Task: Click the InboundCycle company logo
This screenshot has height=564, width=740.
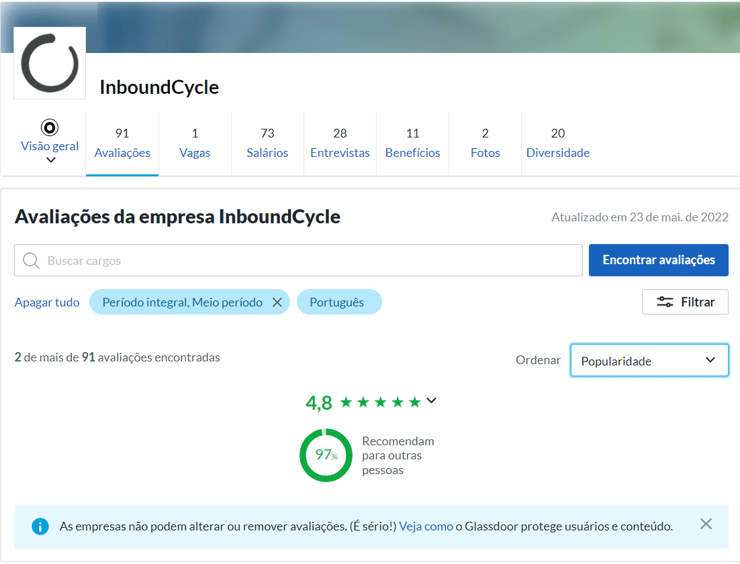Action: click(50, 63)
